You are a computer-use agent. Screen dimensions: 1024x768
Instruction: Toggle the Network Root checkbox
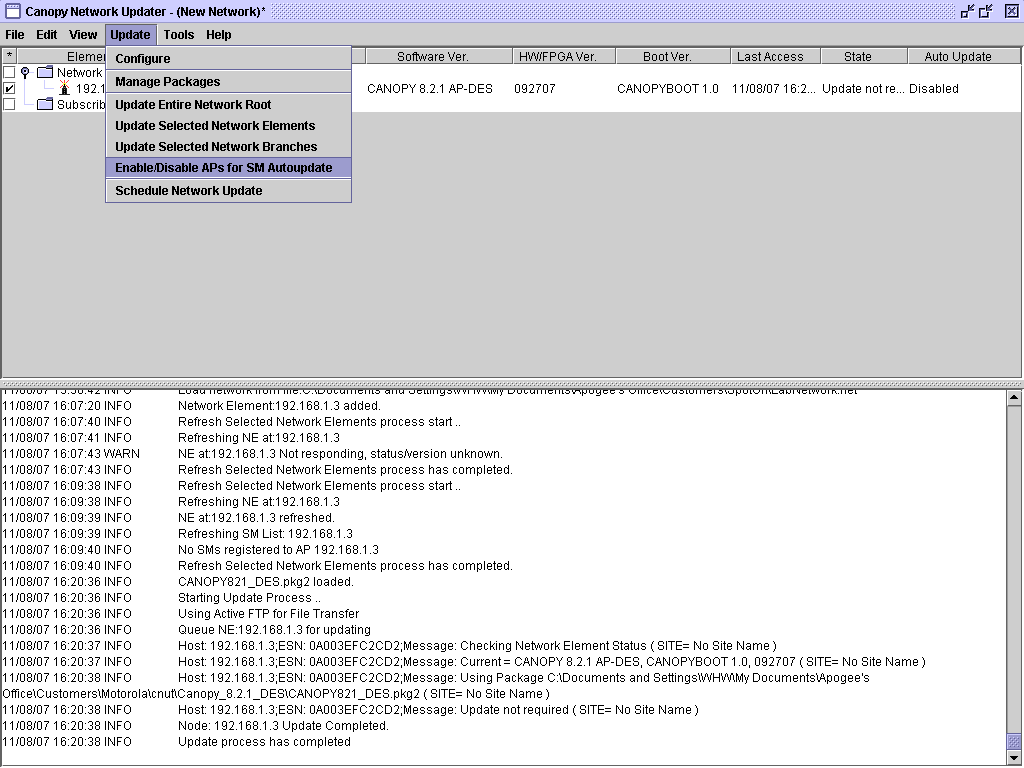tap(9, 72)
